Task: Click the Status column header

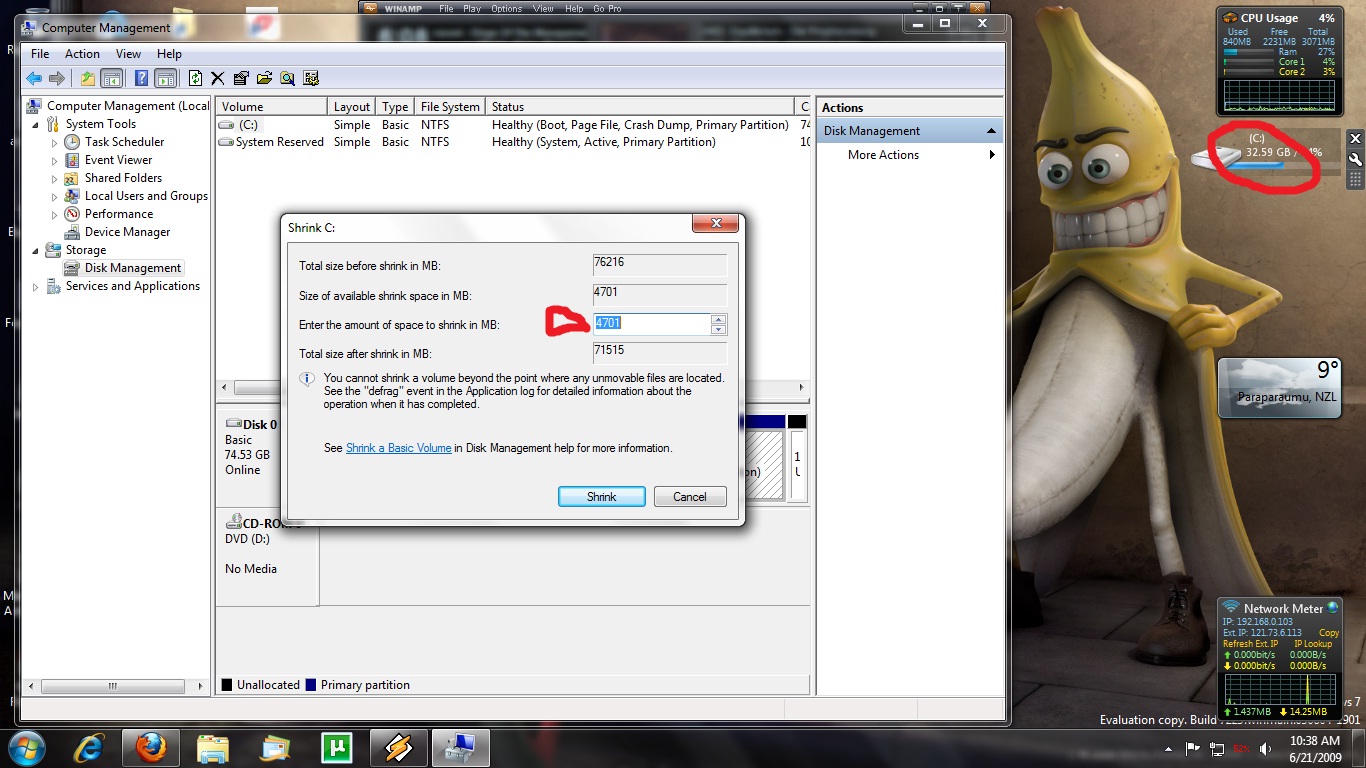Action: tap(640, 107)
